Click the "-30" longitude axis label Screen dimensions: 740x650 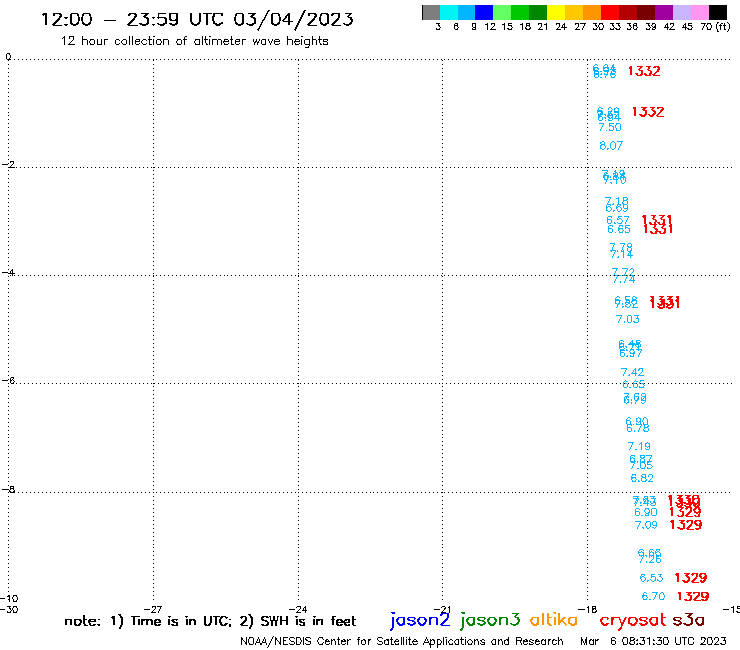click(x=9, y=609)
